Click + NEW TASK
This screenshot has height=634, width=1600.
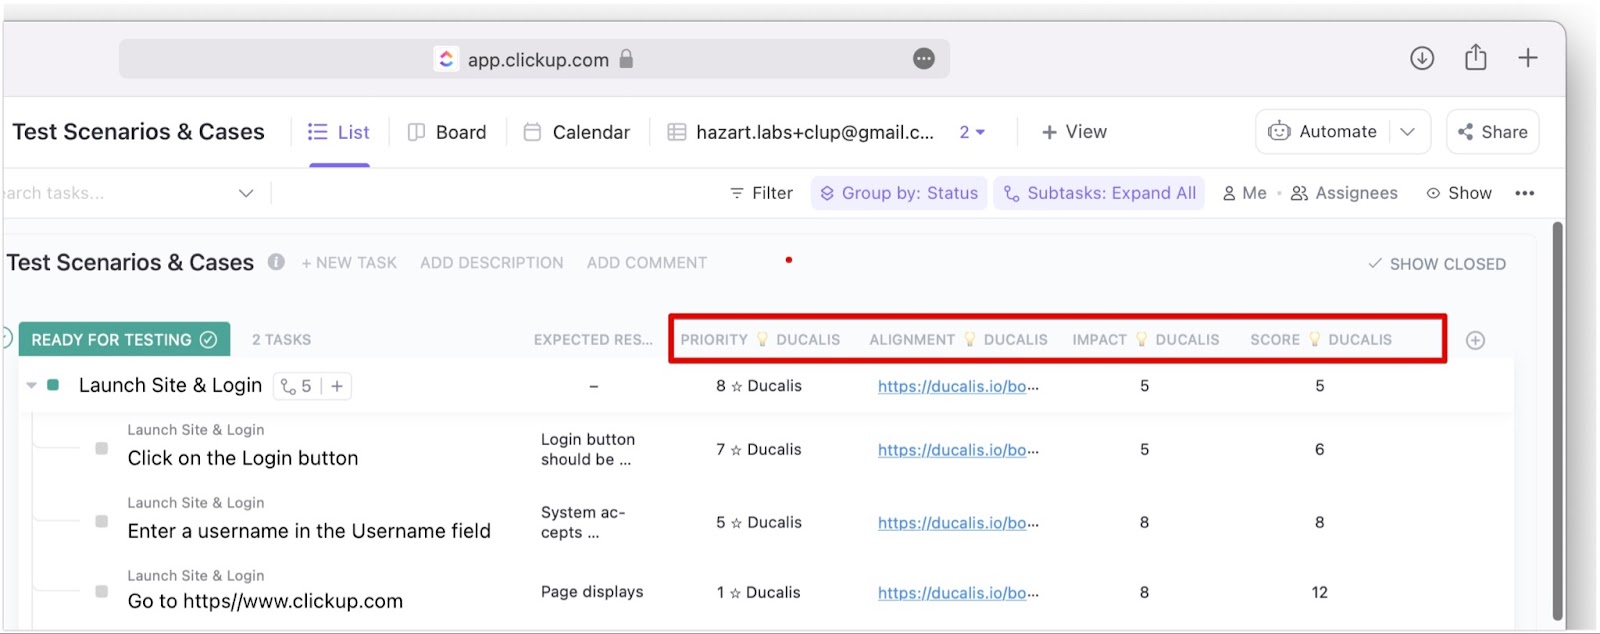349,263
